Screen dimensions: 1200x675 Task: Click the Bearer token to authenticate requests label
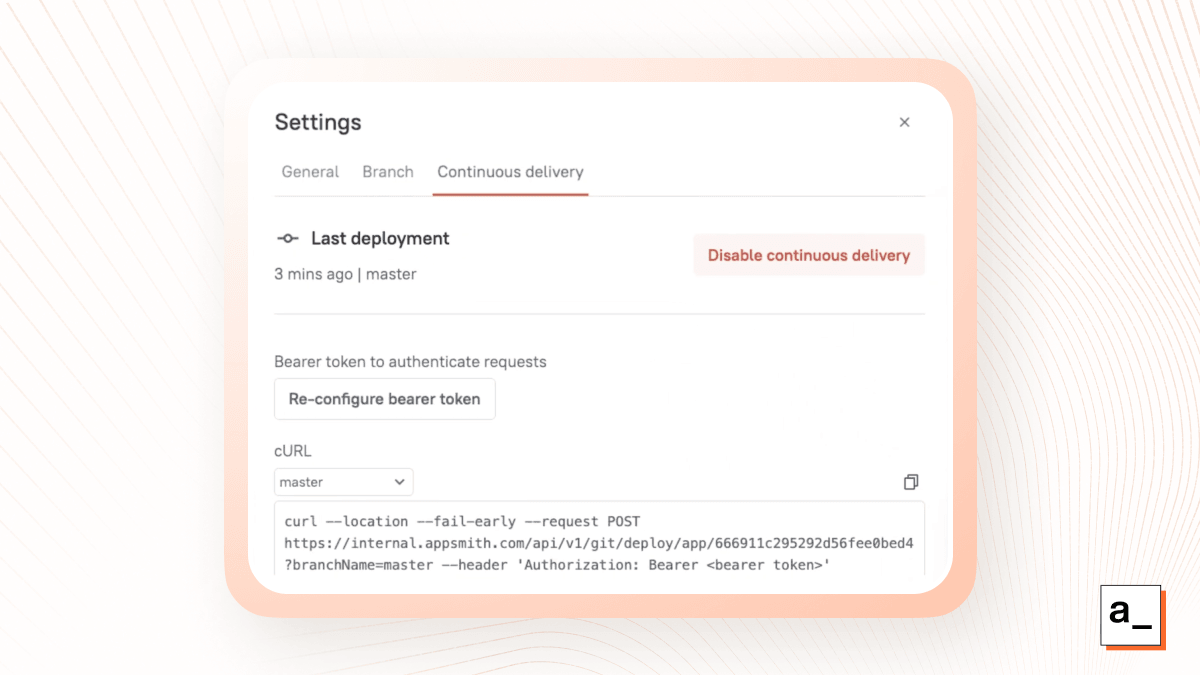tap(411, 362)
